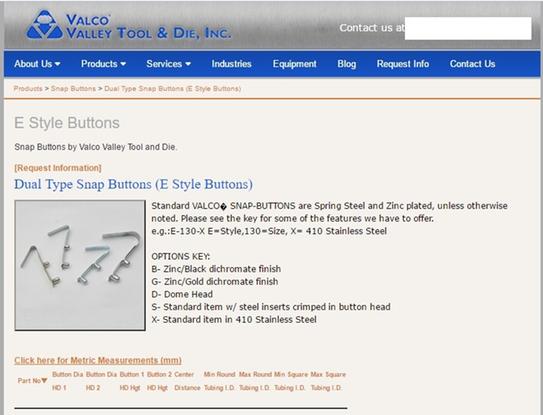Select Contact Us in navigation bar
543x415 pixels.
[472, 64]
